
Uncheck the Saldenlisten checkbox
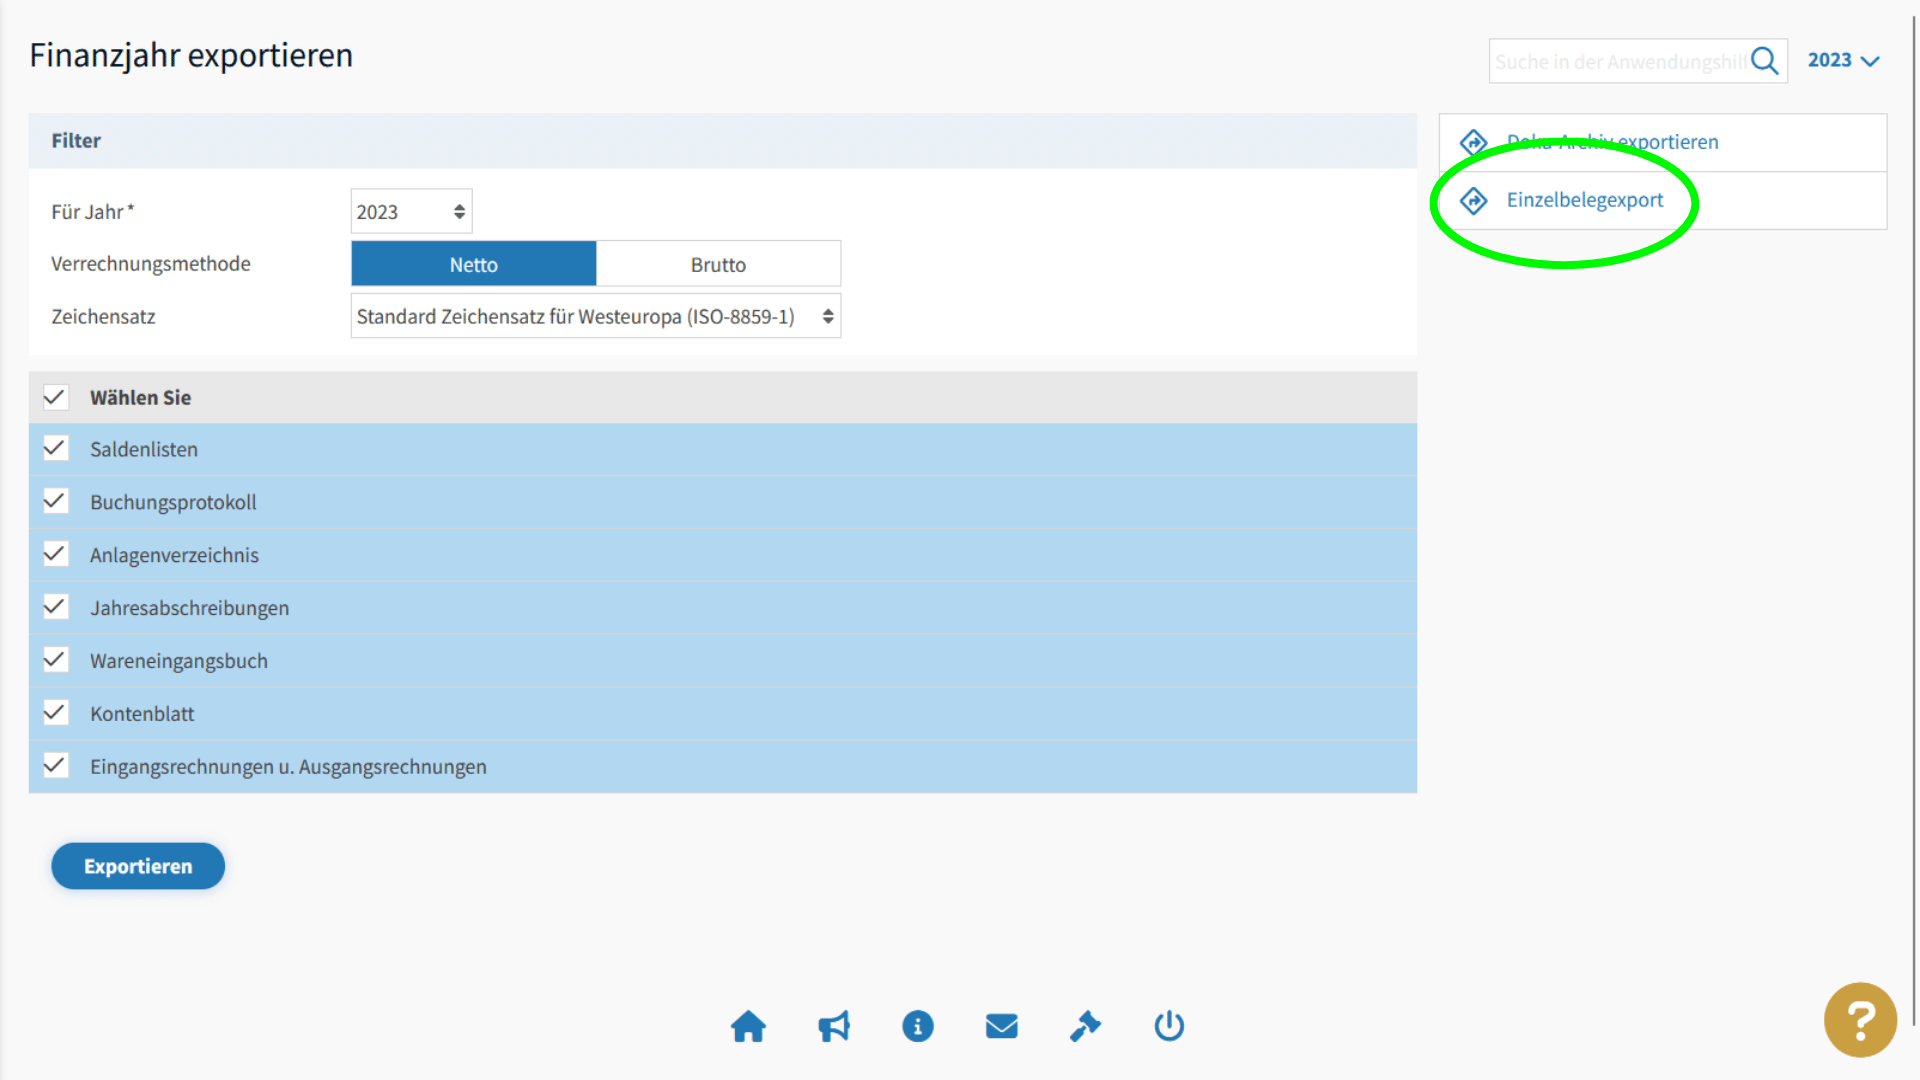pos(56,449)
